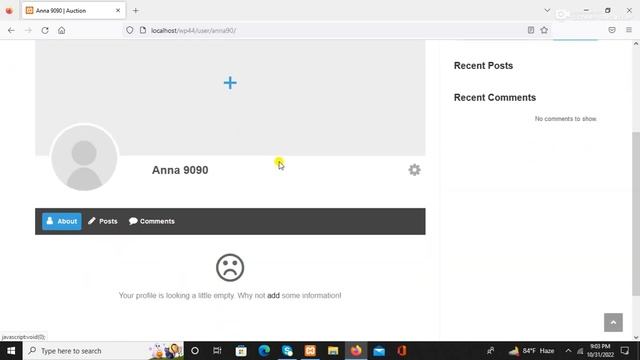Switch to the About tab
The height and width of the screenshot is (360, 640).
(62, 221)
